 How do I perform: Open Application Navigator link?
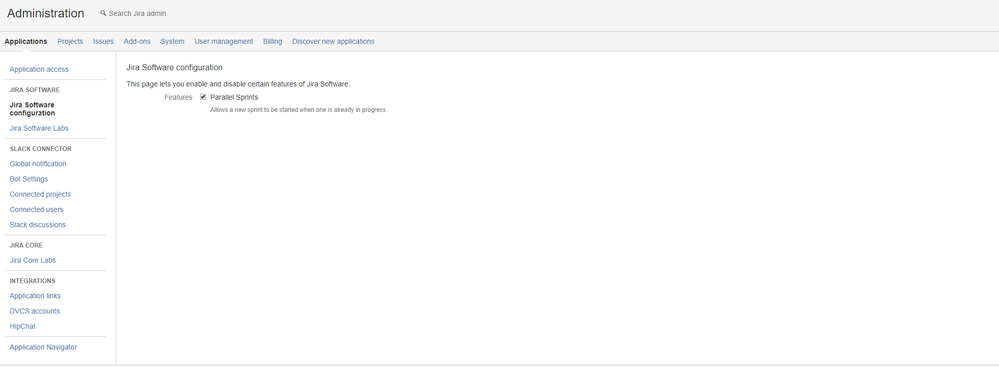tap(43, 347)
